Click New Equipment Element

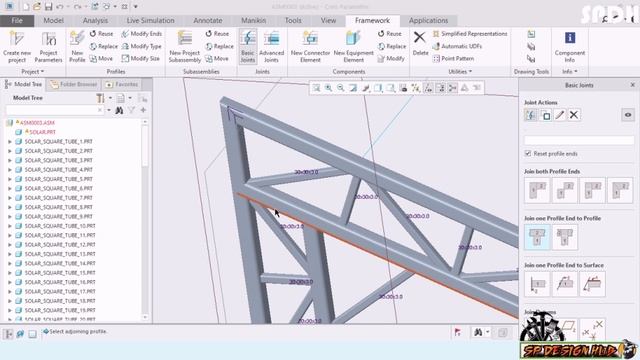(x=353, y=47)
